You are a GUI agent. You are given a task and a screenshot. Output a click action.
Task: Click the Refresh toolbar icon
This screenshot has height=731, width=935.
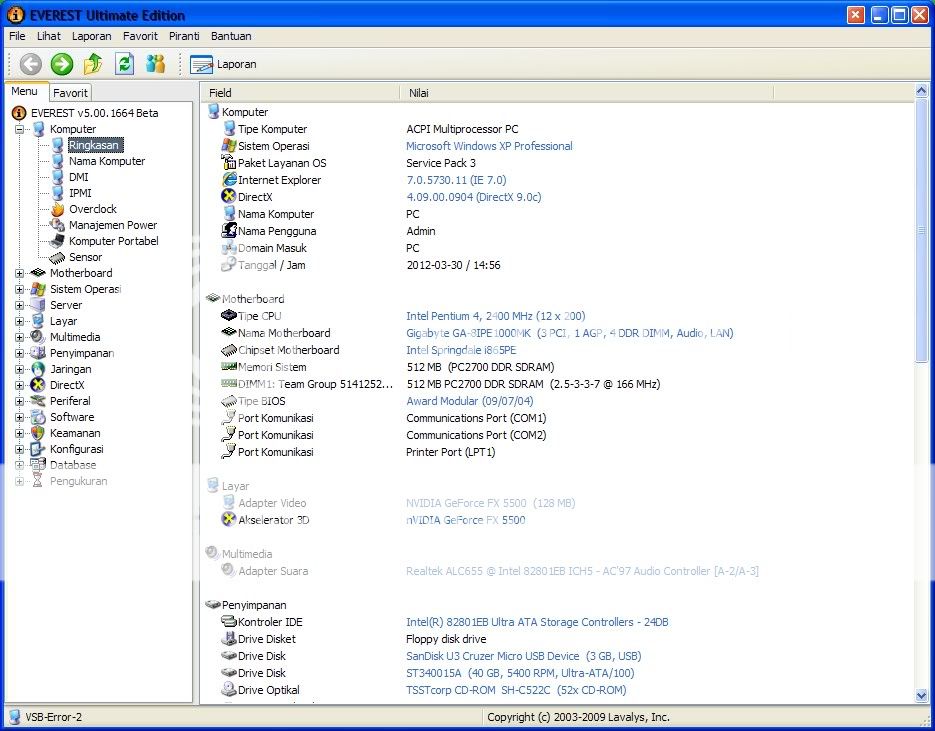124,63
